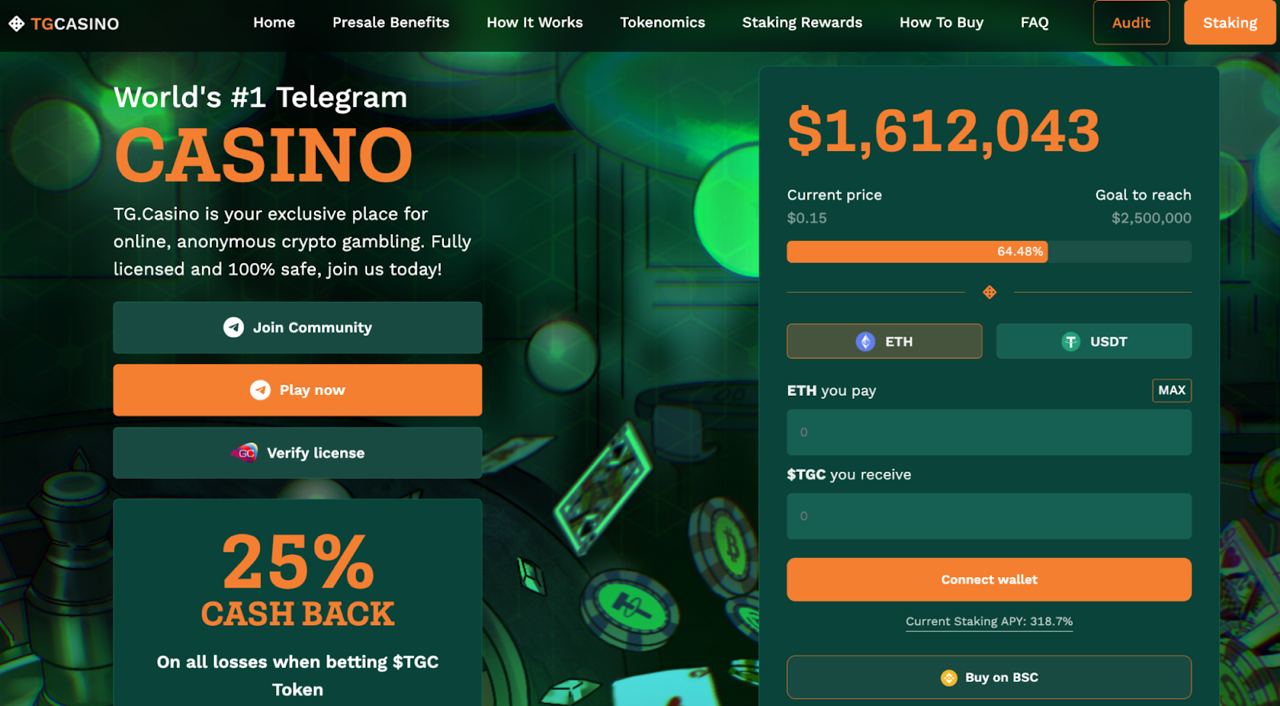The image size is (1280, 706).
Task: Click the orange diamond divider icon
Action: (989, 292)
